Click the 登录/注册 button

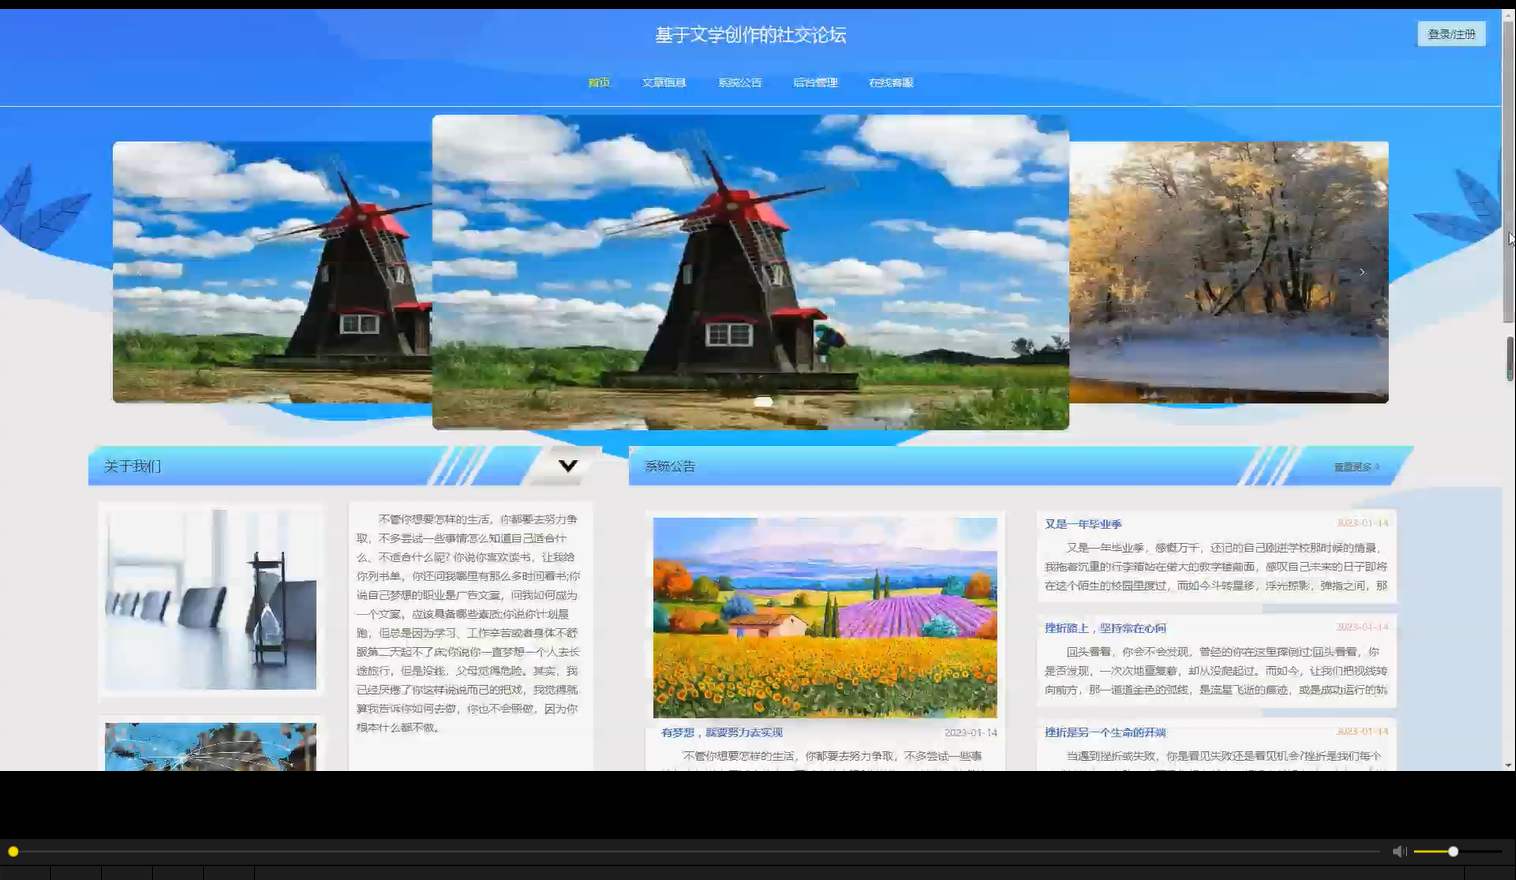click(x=1450, y=33)
